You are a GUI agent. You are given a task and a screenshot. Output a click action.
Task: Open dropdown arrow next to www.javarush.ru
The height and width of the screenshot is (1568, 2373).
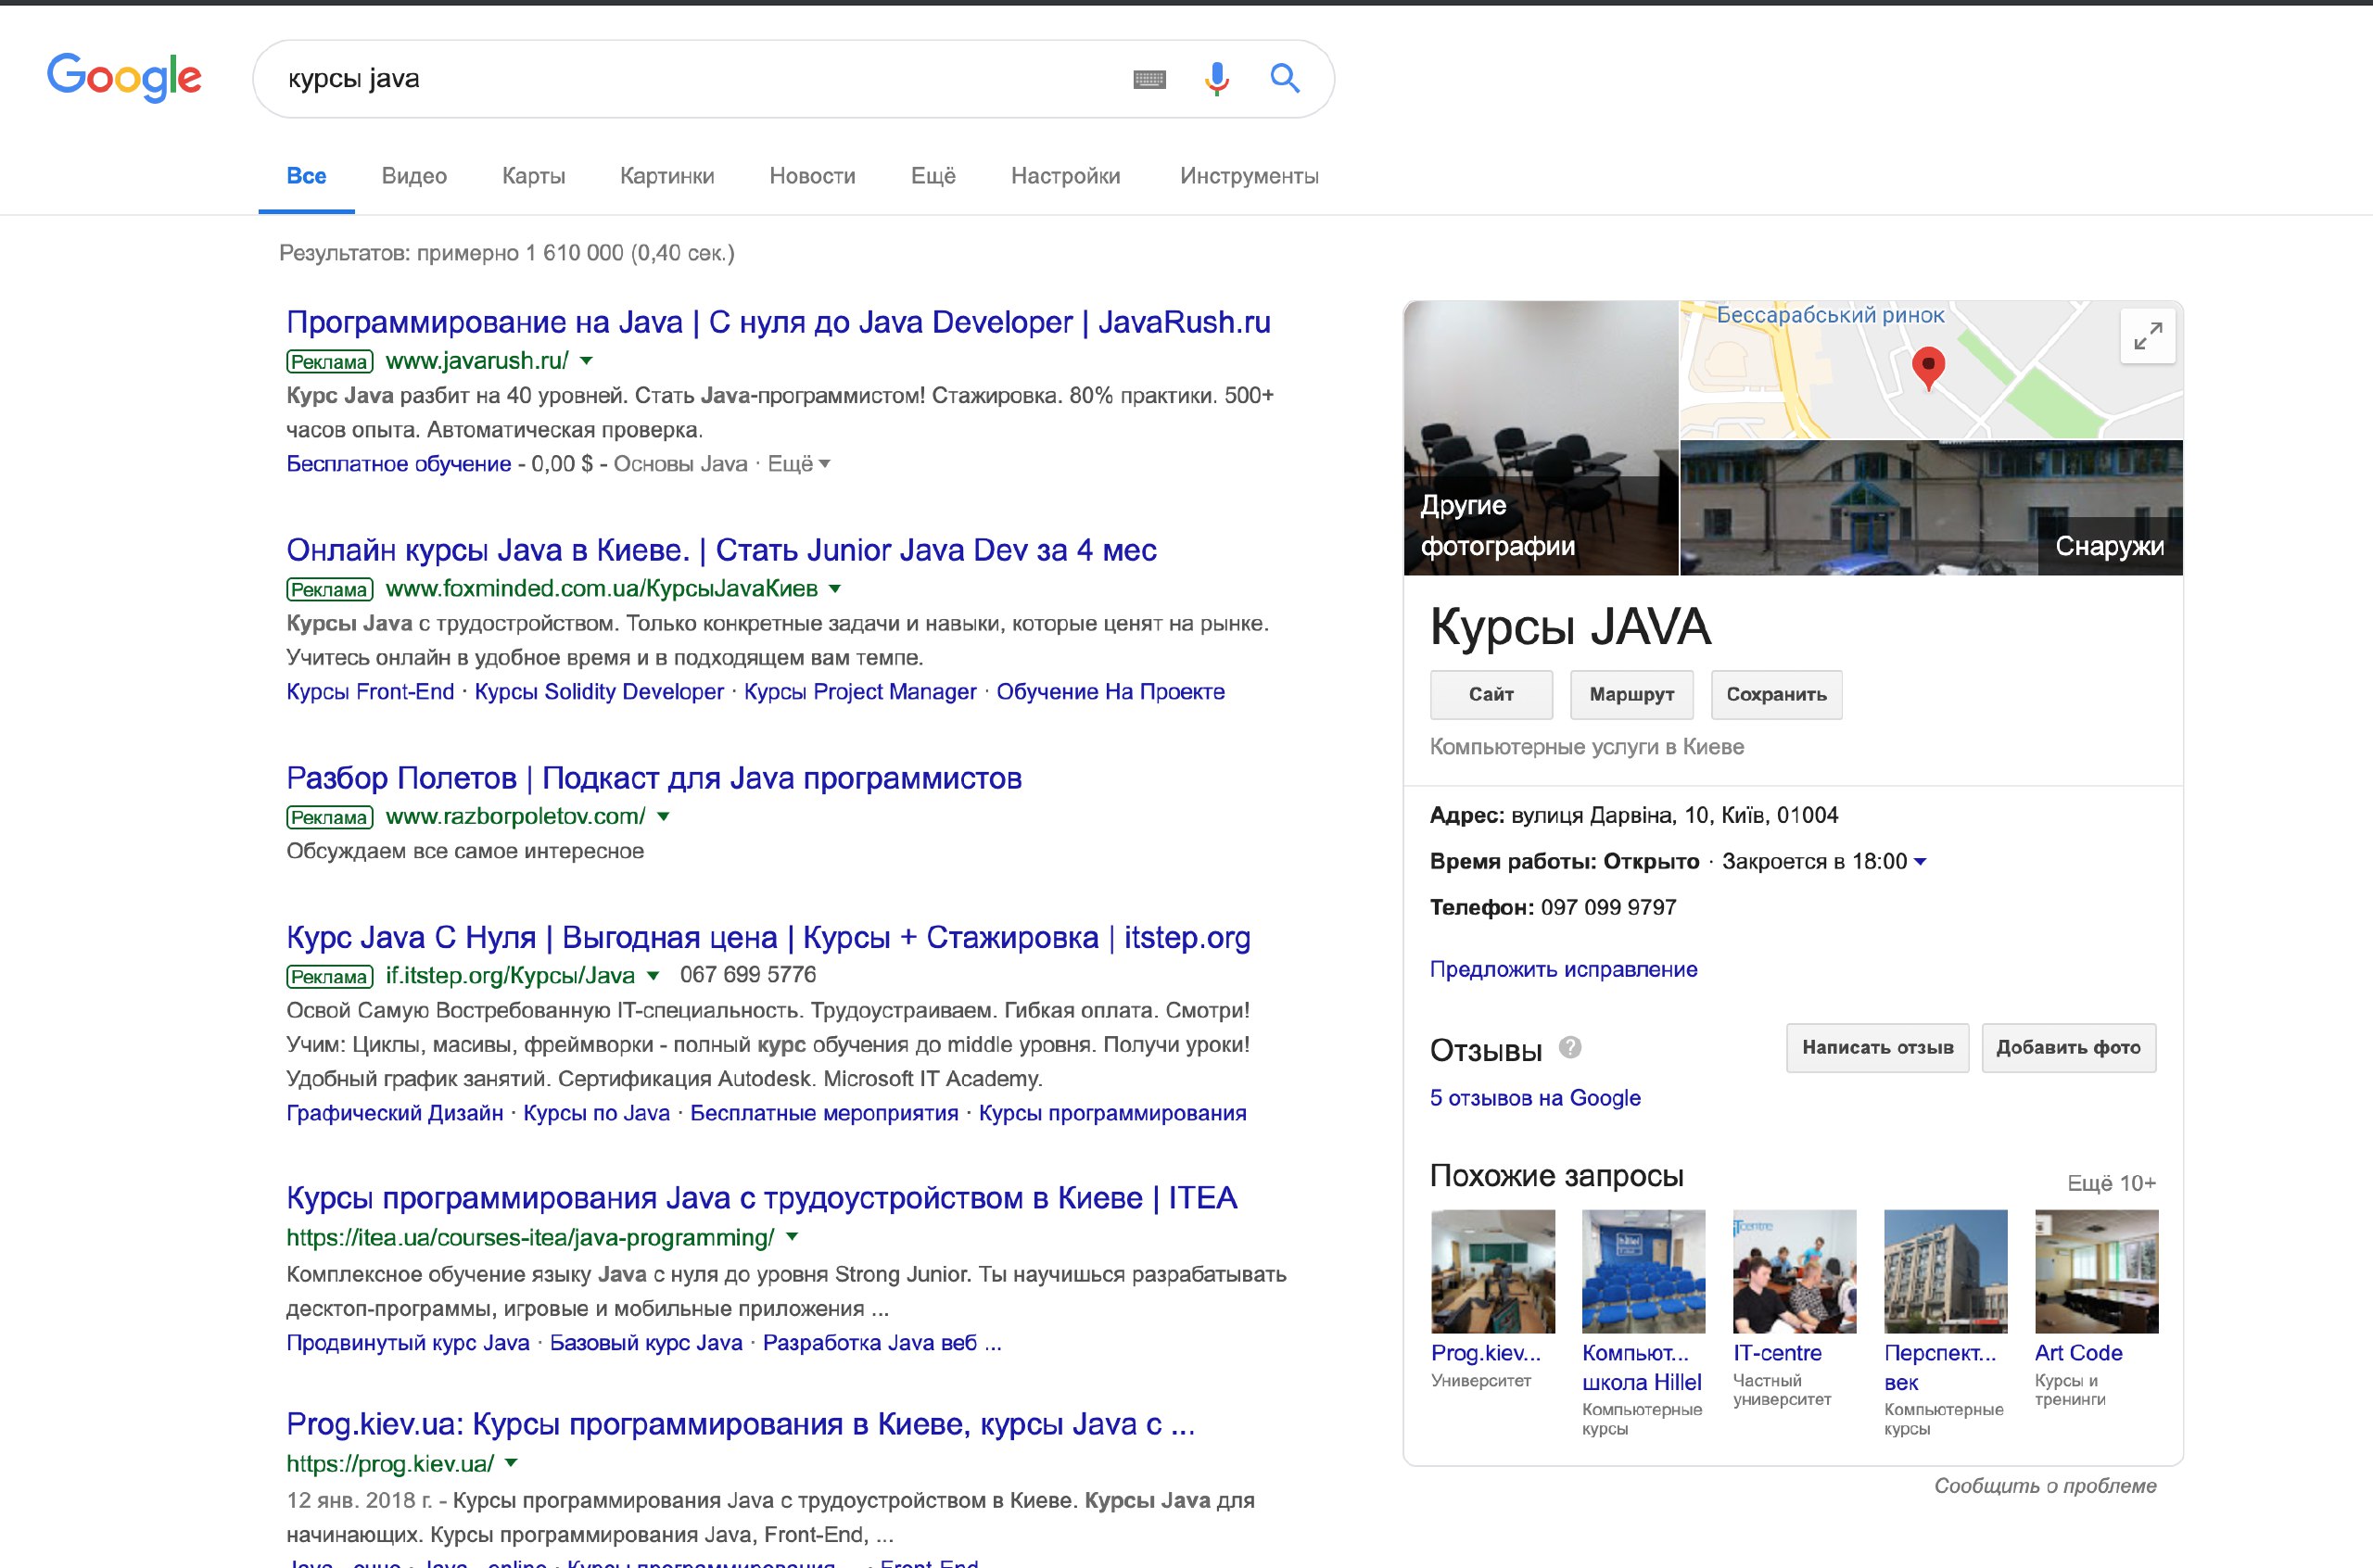coord(587,361)
